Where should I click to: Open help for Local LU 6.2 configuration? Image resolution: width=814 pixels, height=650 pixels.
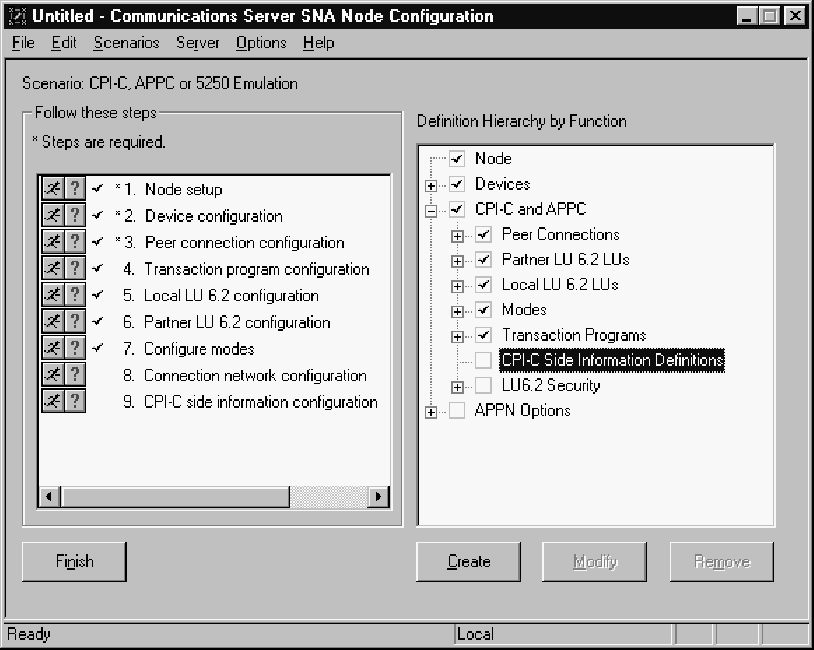point(75,294)
